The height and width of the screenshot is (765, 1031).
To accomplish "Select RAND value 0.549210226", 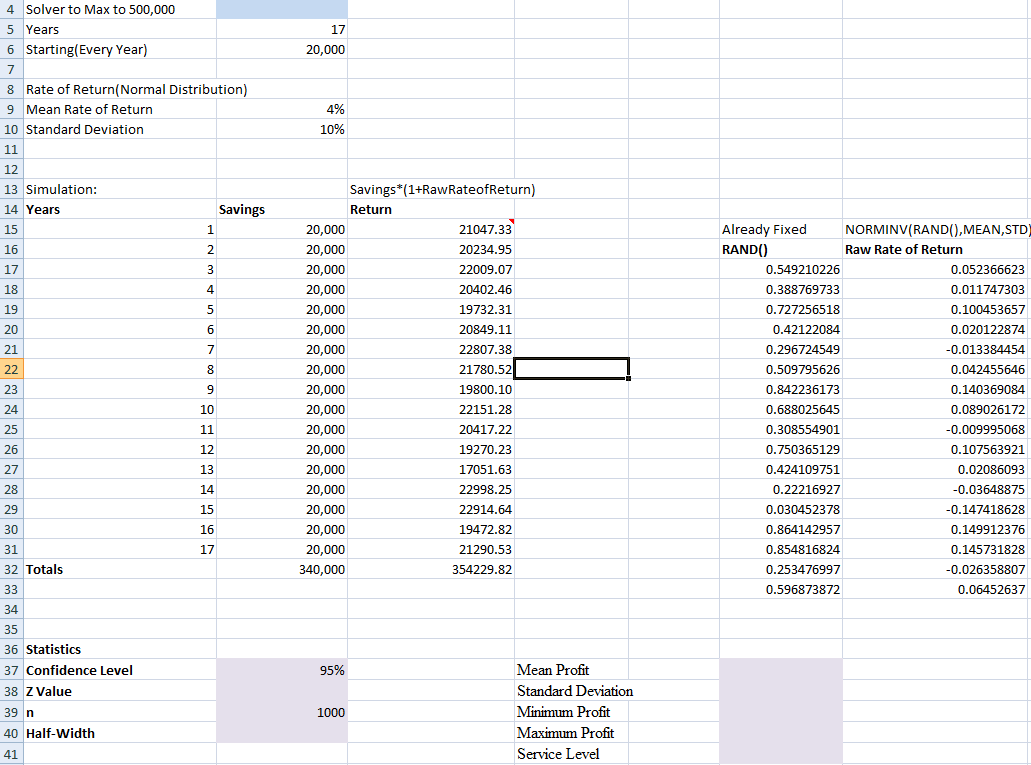I will 781,270.
